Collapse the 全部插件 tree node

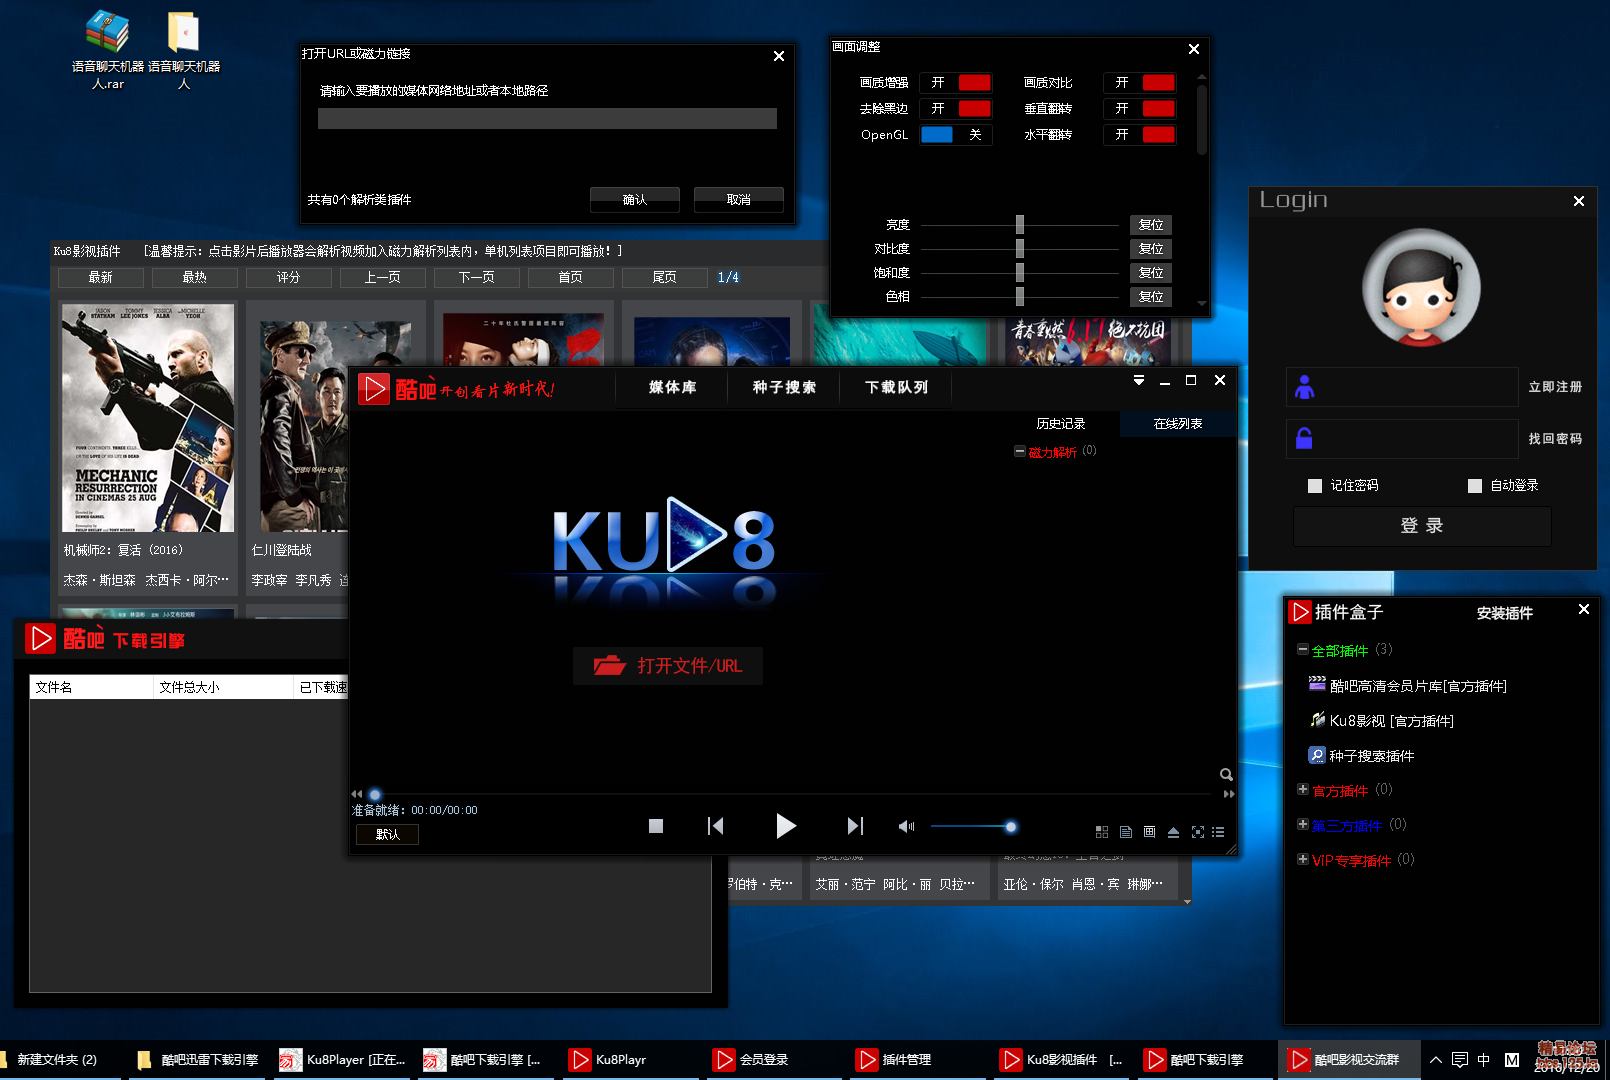pos(1303,650)
